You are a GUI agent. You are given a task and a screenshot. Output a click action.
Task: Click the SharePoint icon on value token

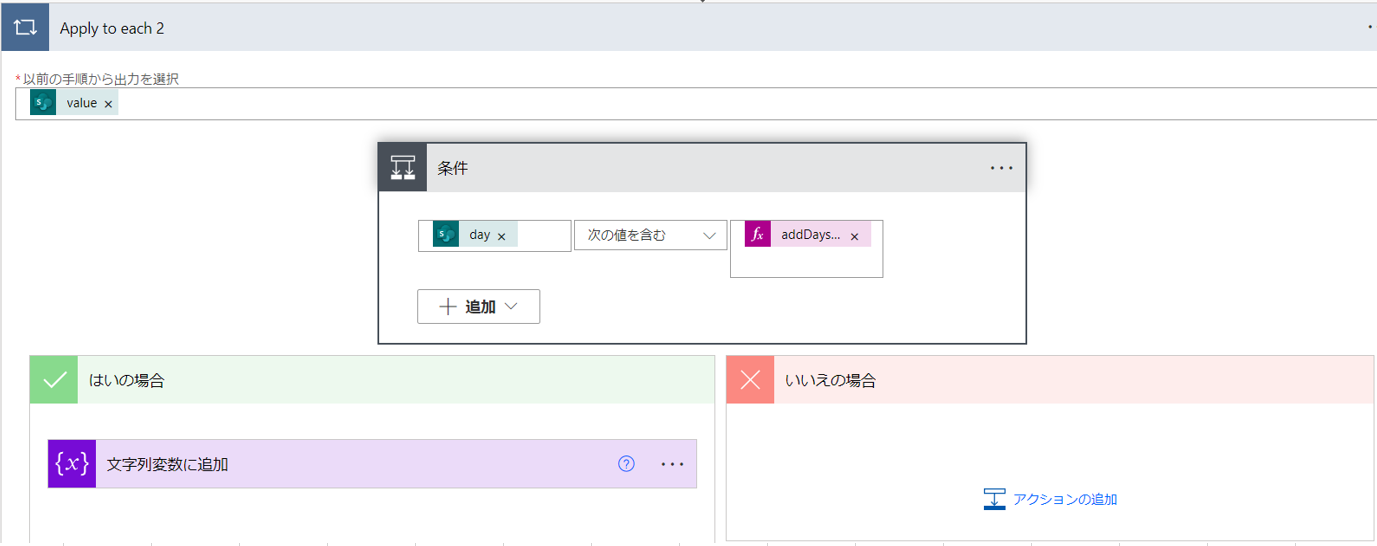tap(43, 103)
